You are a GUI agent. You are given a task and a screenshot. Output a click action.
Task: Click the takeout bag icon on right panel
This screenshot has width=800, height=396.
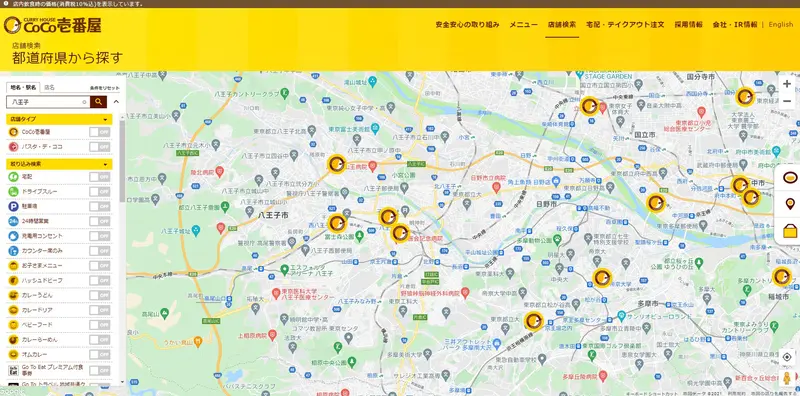pyautogui.click(x=790, y=231)
